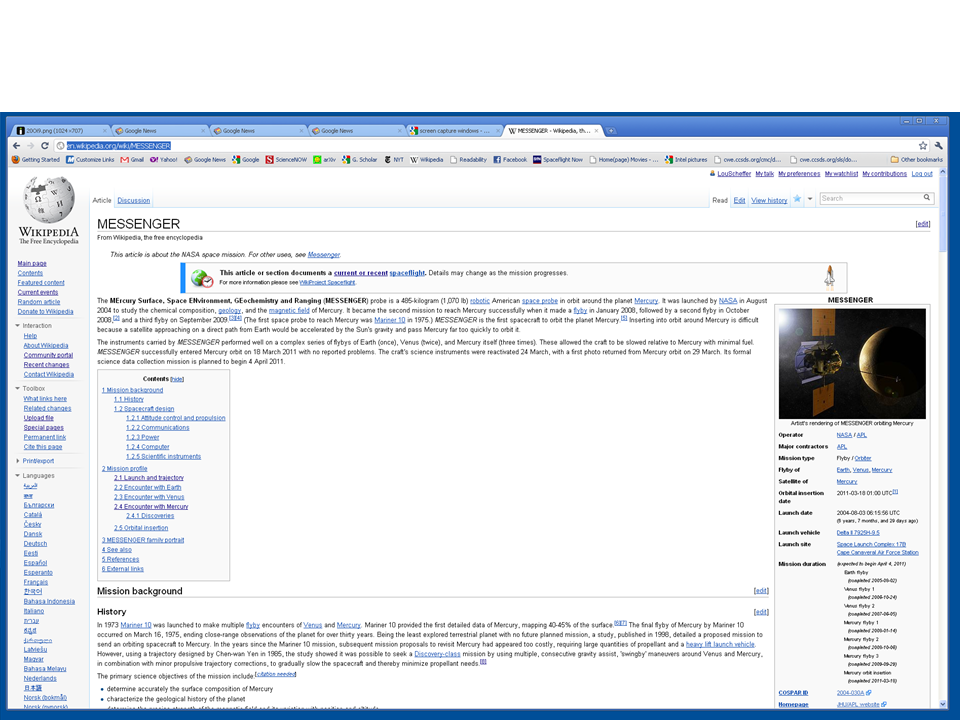The width and height of the screenshot is (960, 720).
Task: Open the arXiv bookmark
Action: pos(324,160)
